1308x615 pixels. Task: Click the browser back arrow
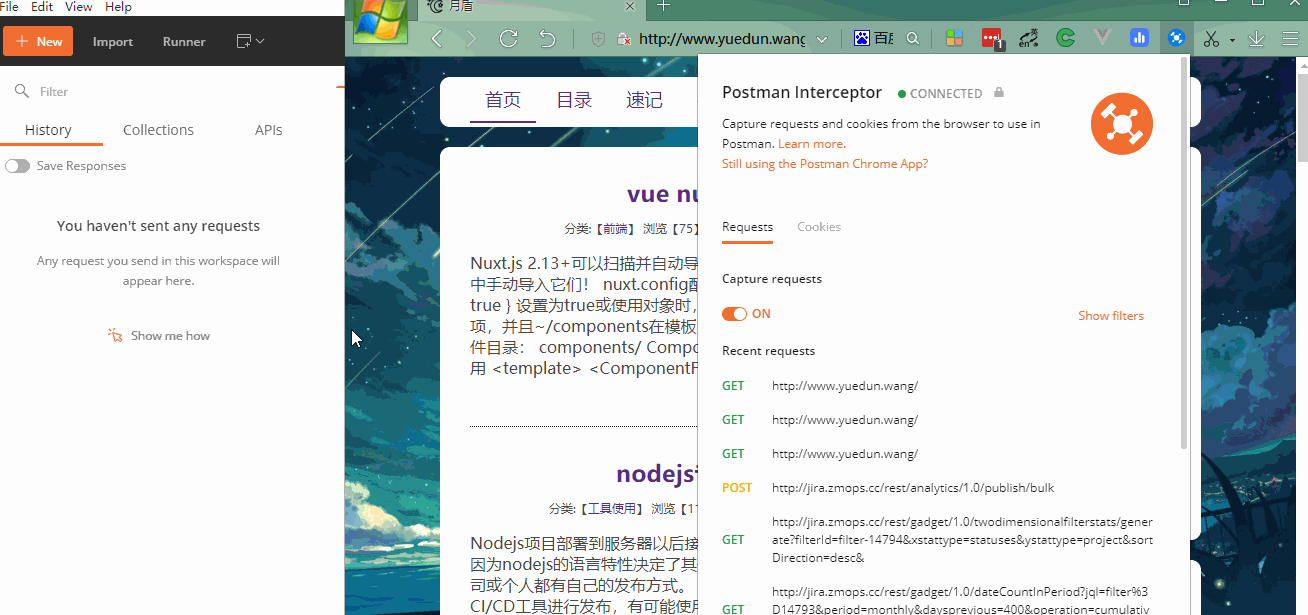(x=437, y=39)
